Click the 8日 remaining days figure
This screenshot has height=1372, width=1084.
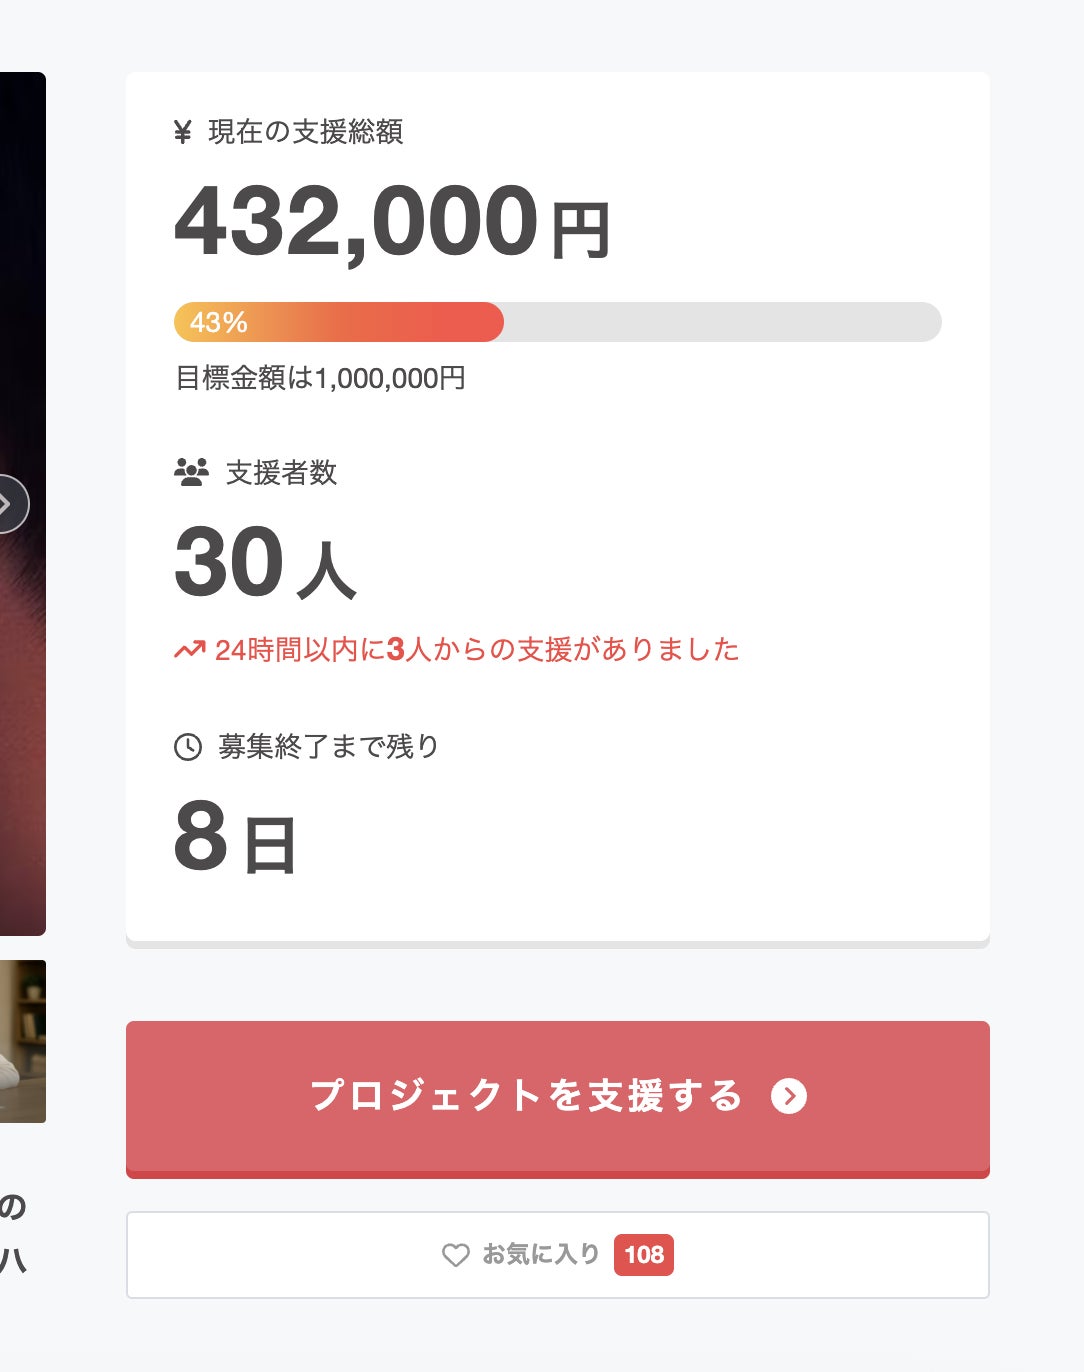tap(235, 839)
